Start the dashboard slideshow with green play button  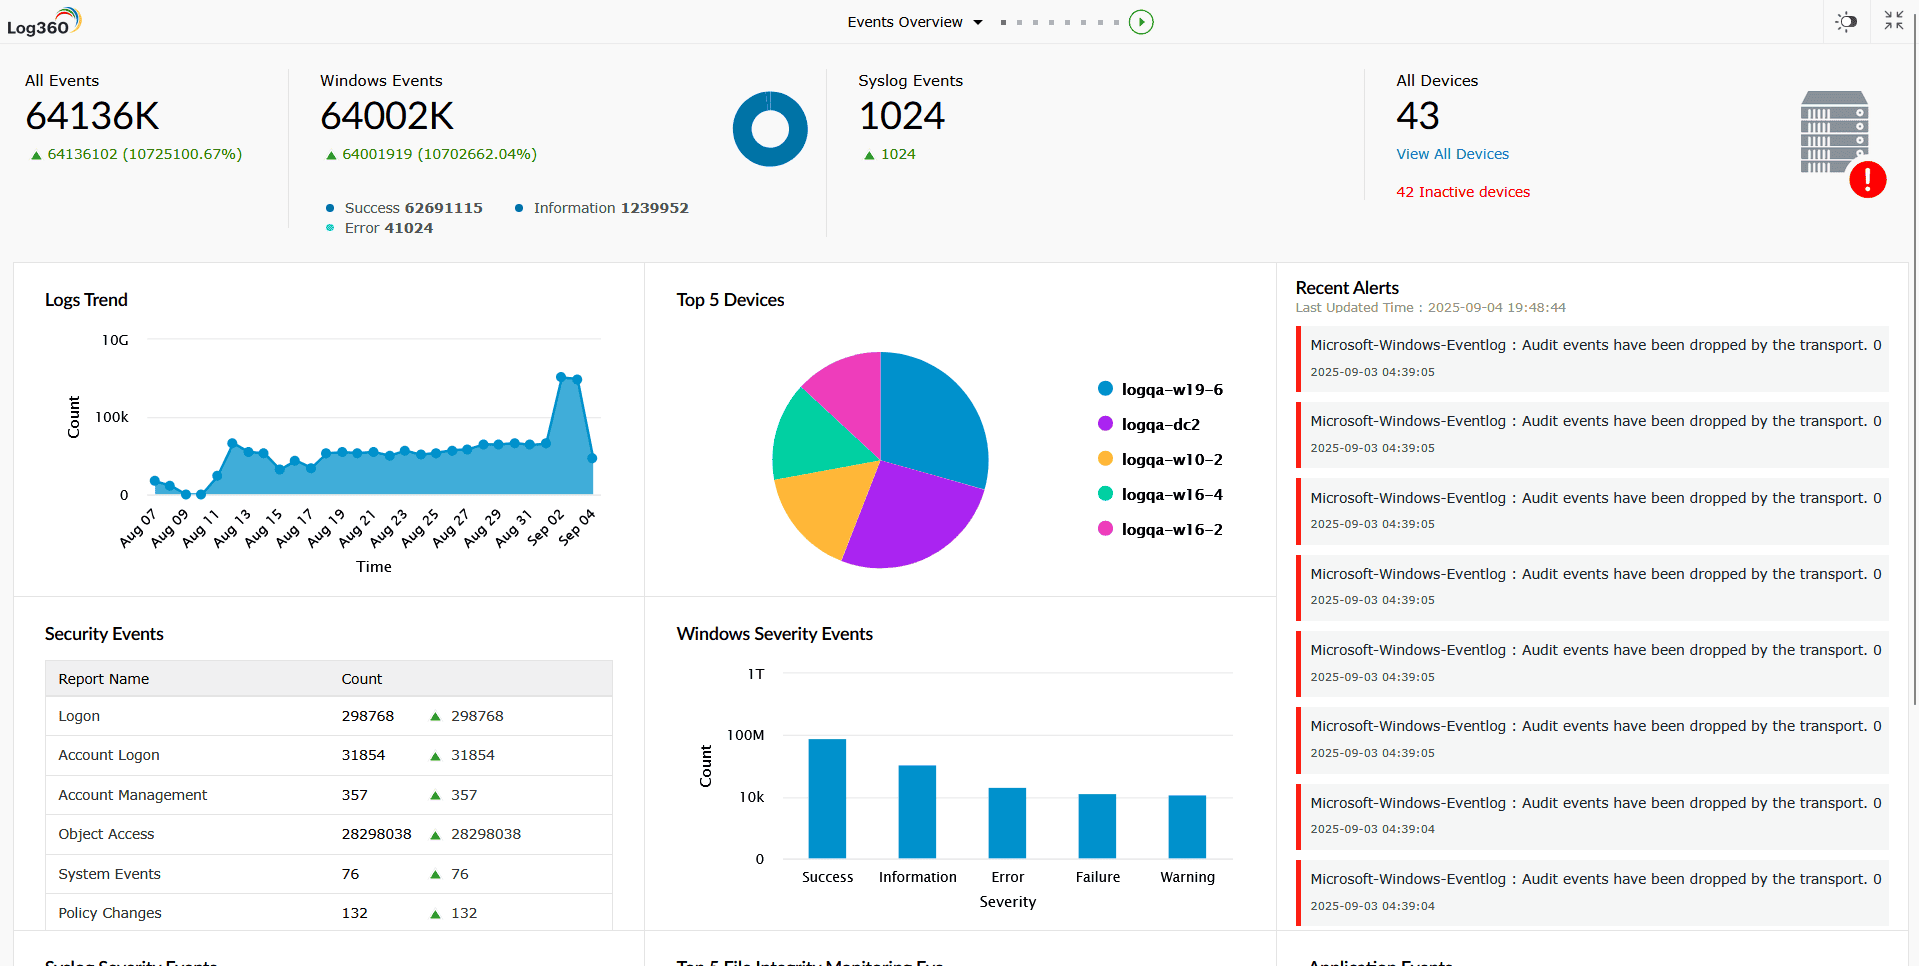(1140, 21)
